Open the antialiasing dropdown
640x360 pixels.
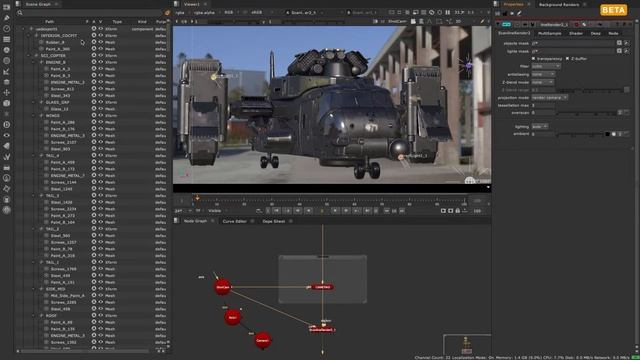coord(543,74)
